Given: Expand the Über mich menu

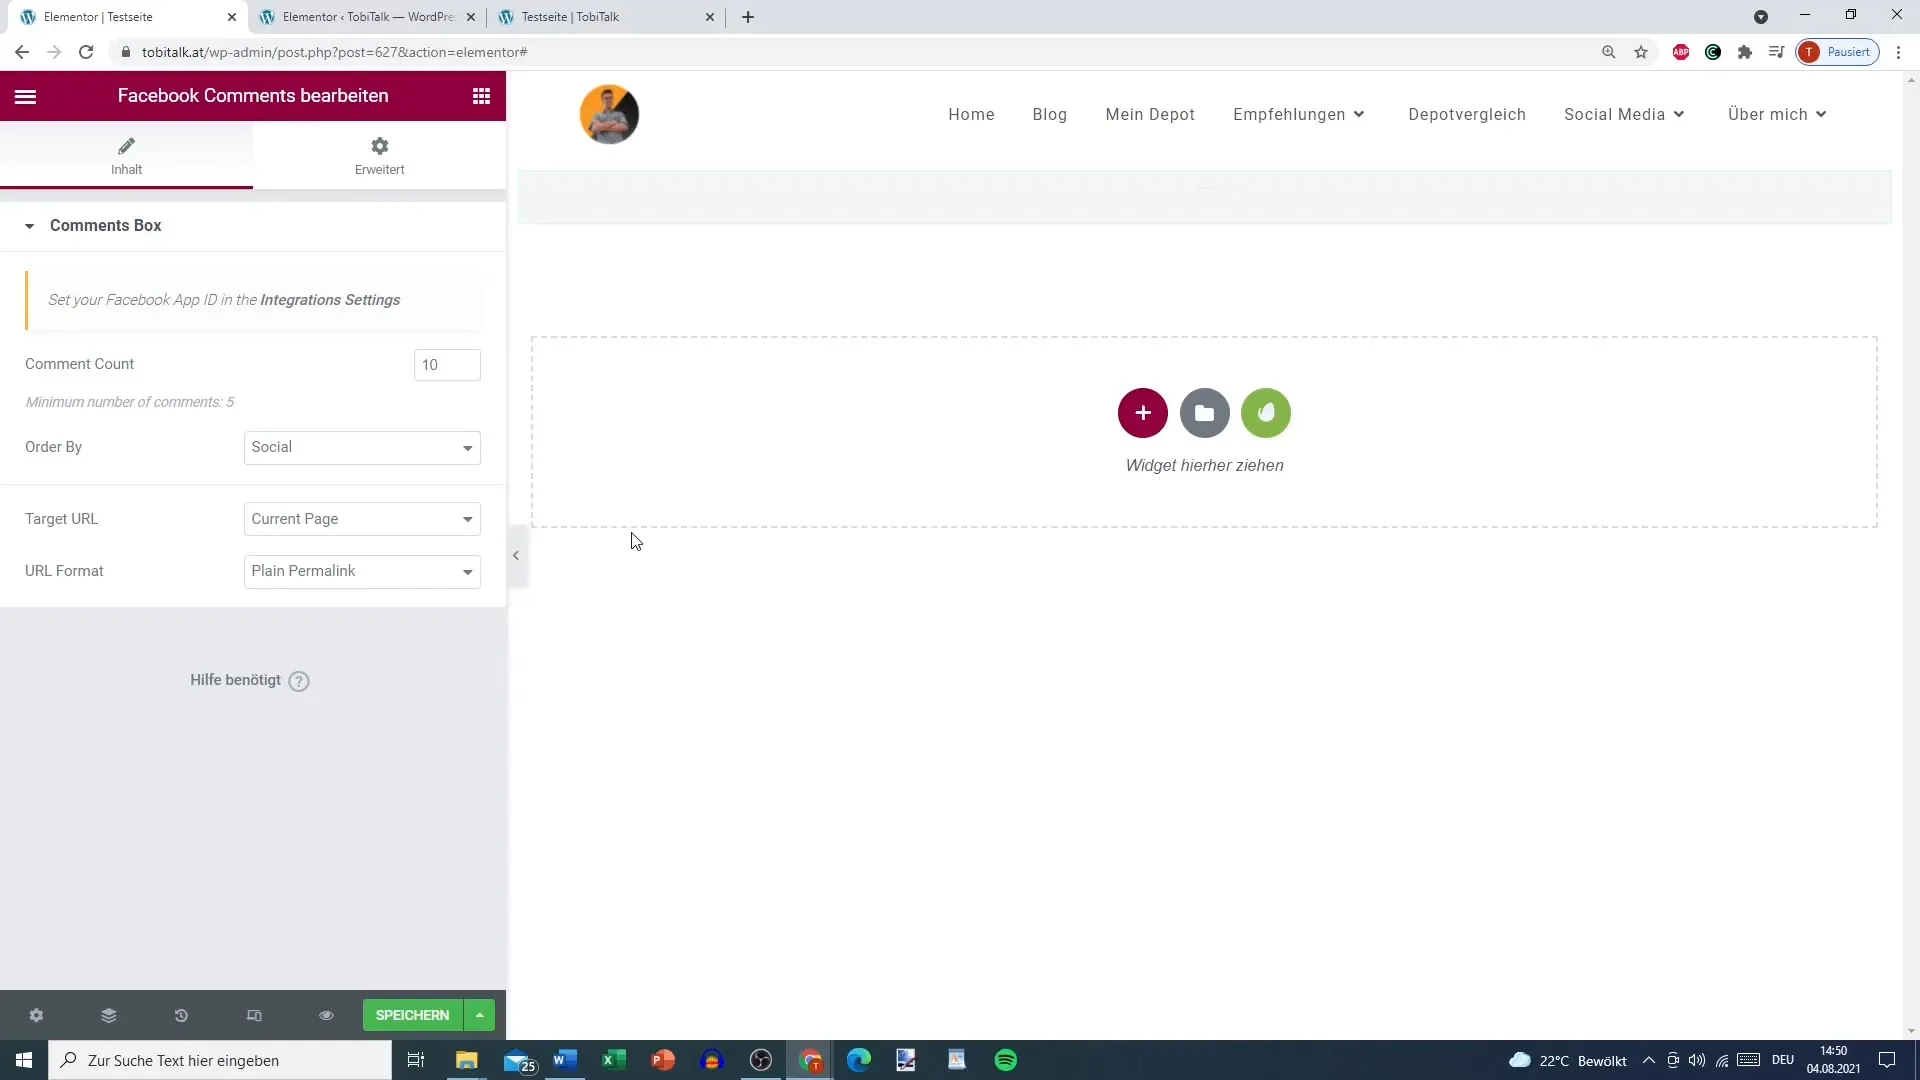Looking at the screenshot, I should coord(1777,114).
